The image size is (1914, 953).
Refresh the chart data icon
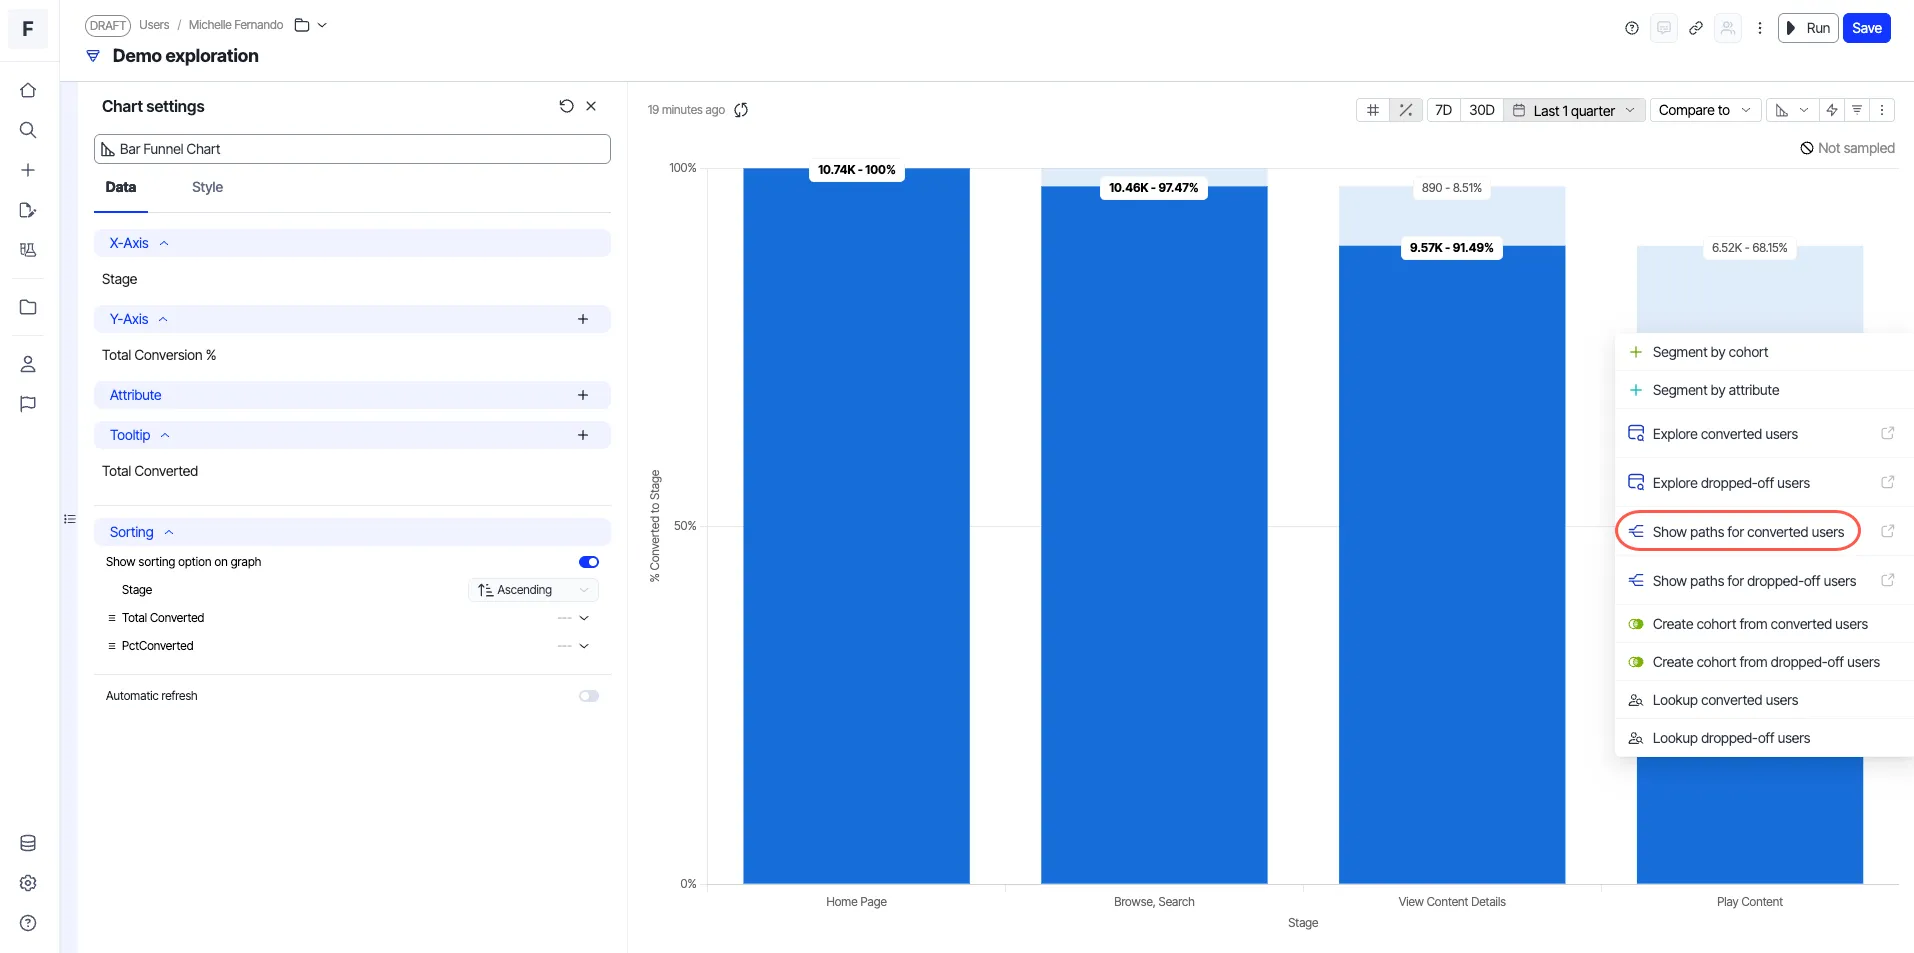741,110
